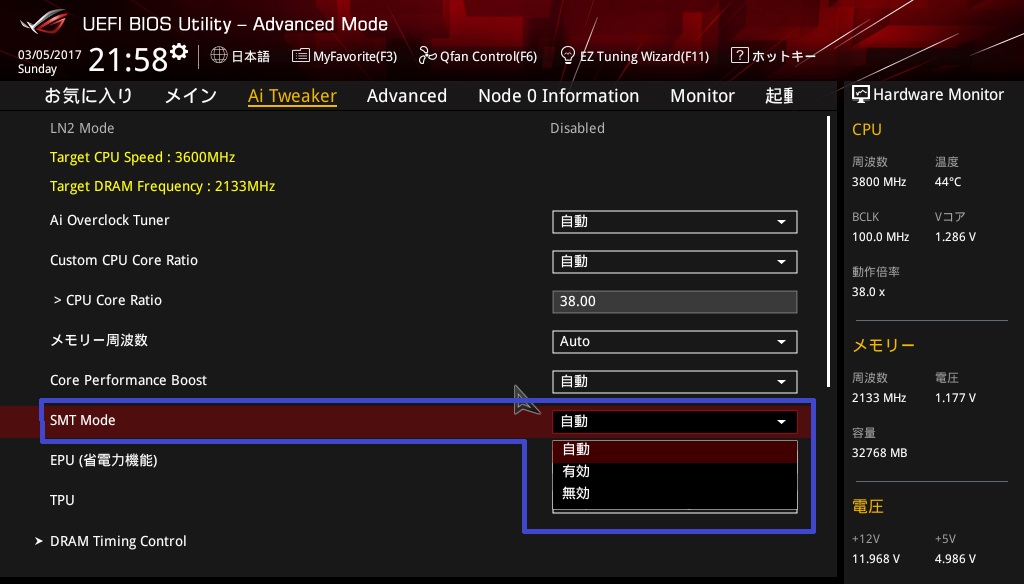Image resolution: width=1024 pixels, height=584 pixels.
Task: Click the Hardware Monitor display icon
Action: (x=861, y=95)
